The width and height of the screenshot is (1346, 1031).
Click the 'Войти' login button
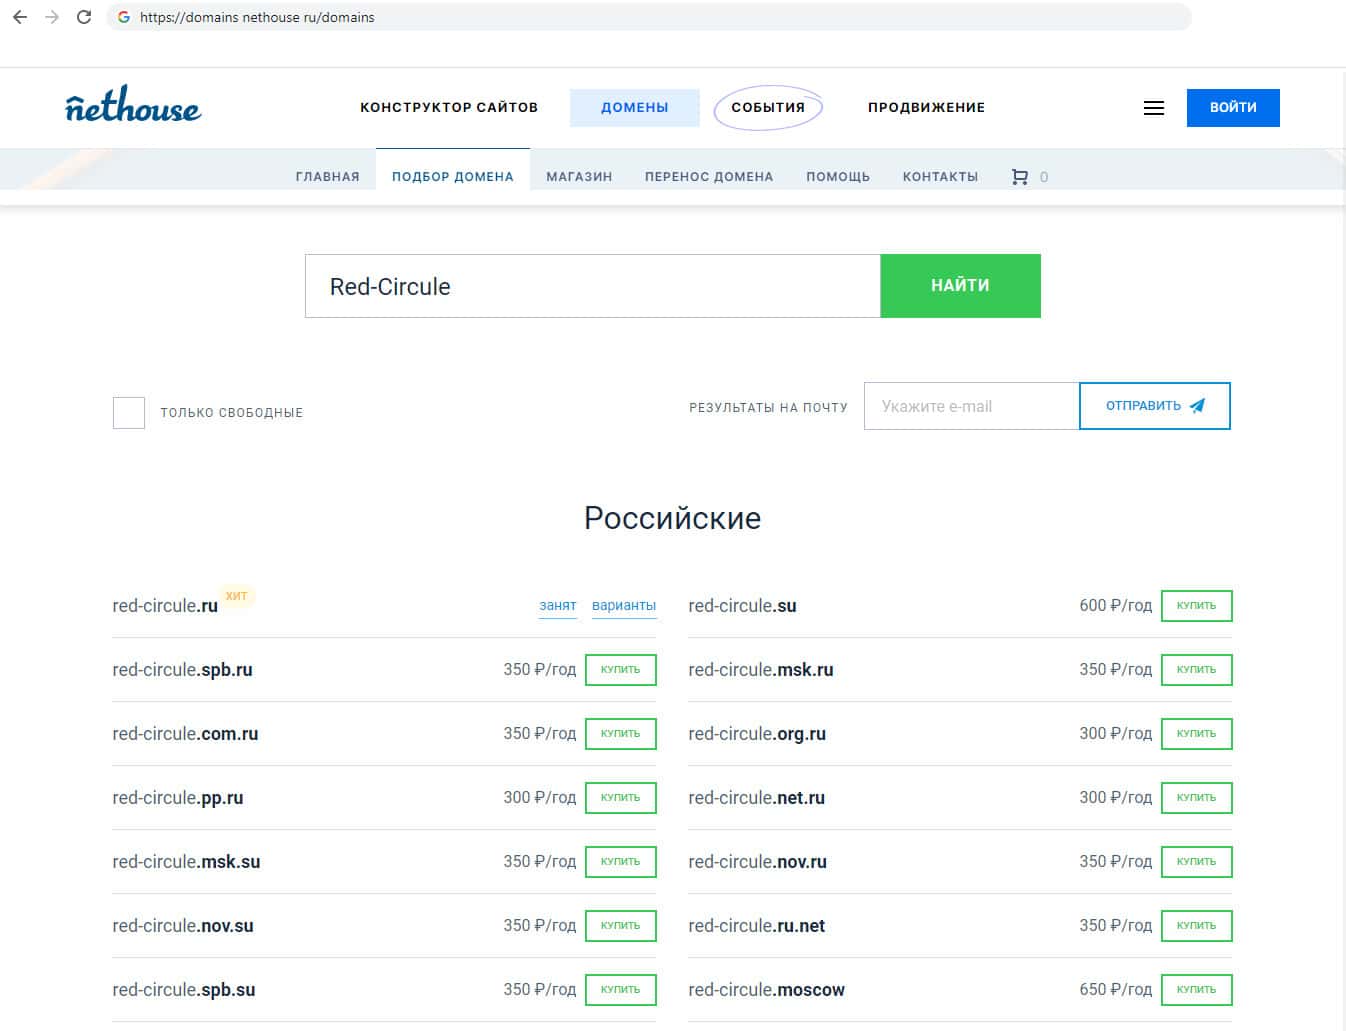click(1232, 108)
